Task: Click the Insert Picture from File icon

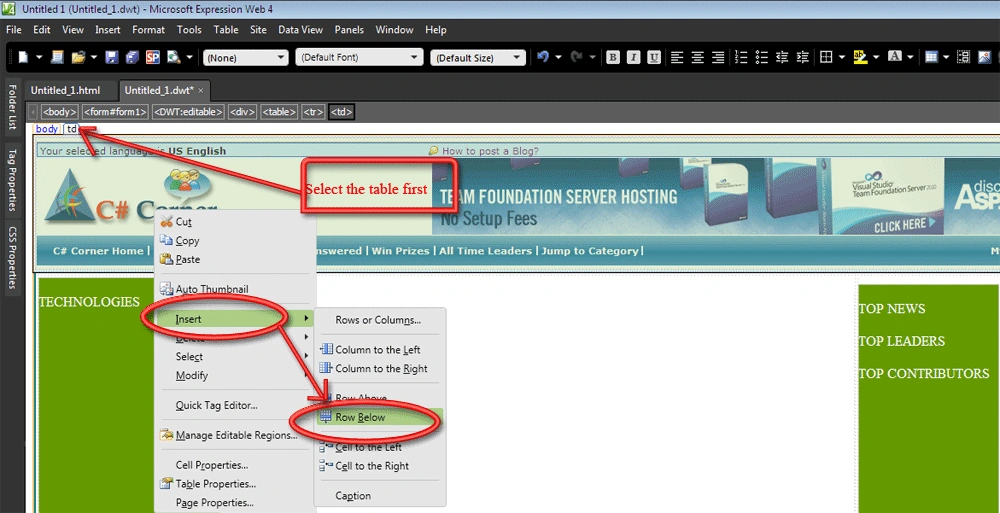Action: tap(985, 57)
